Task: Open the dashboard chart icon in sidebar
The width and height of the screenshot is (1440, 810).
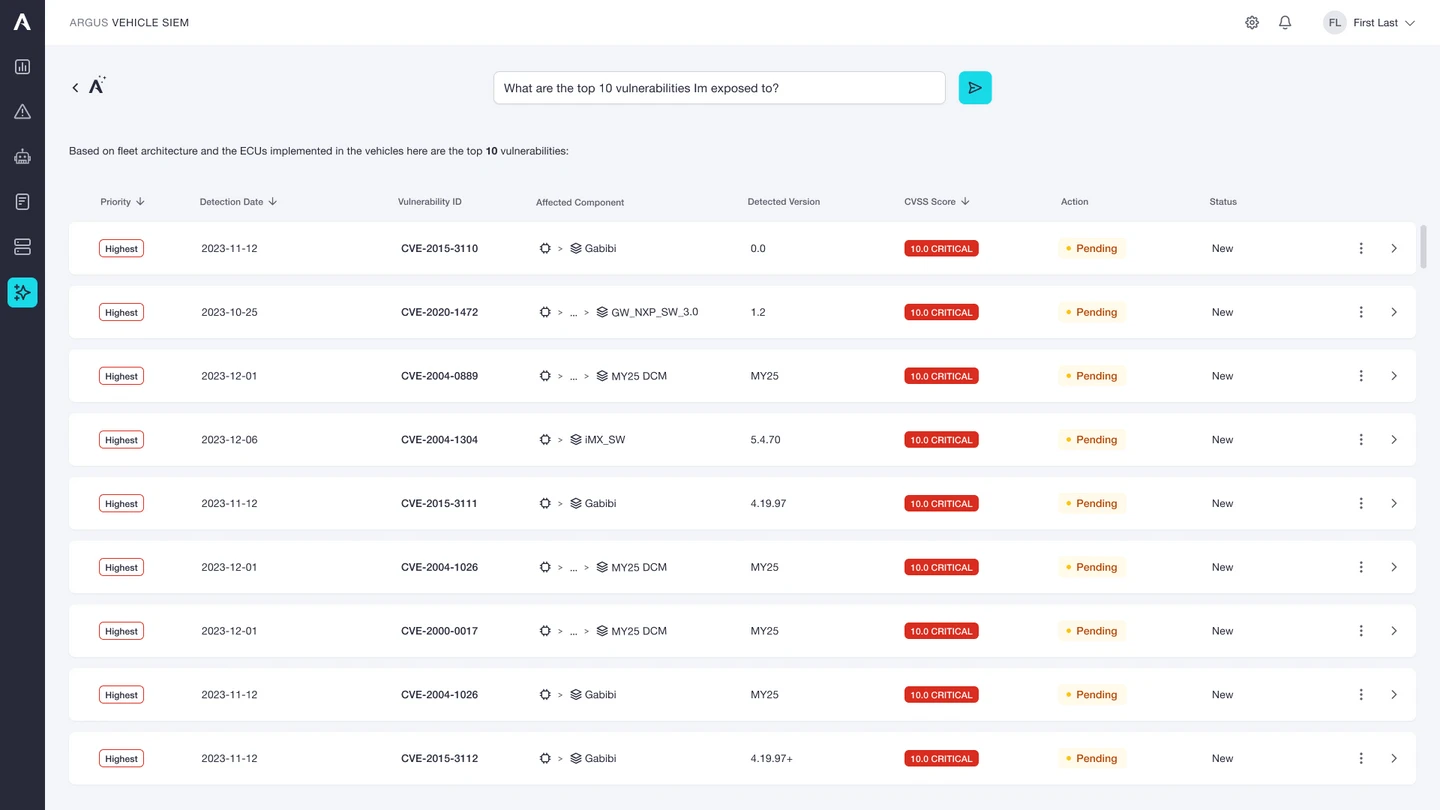Action: coord(22,67)
